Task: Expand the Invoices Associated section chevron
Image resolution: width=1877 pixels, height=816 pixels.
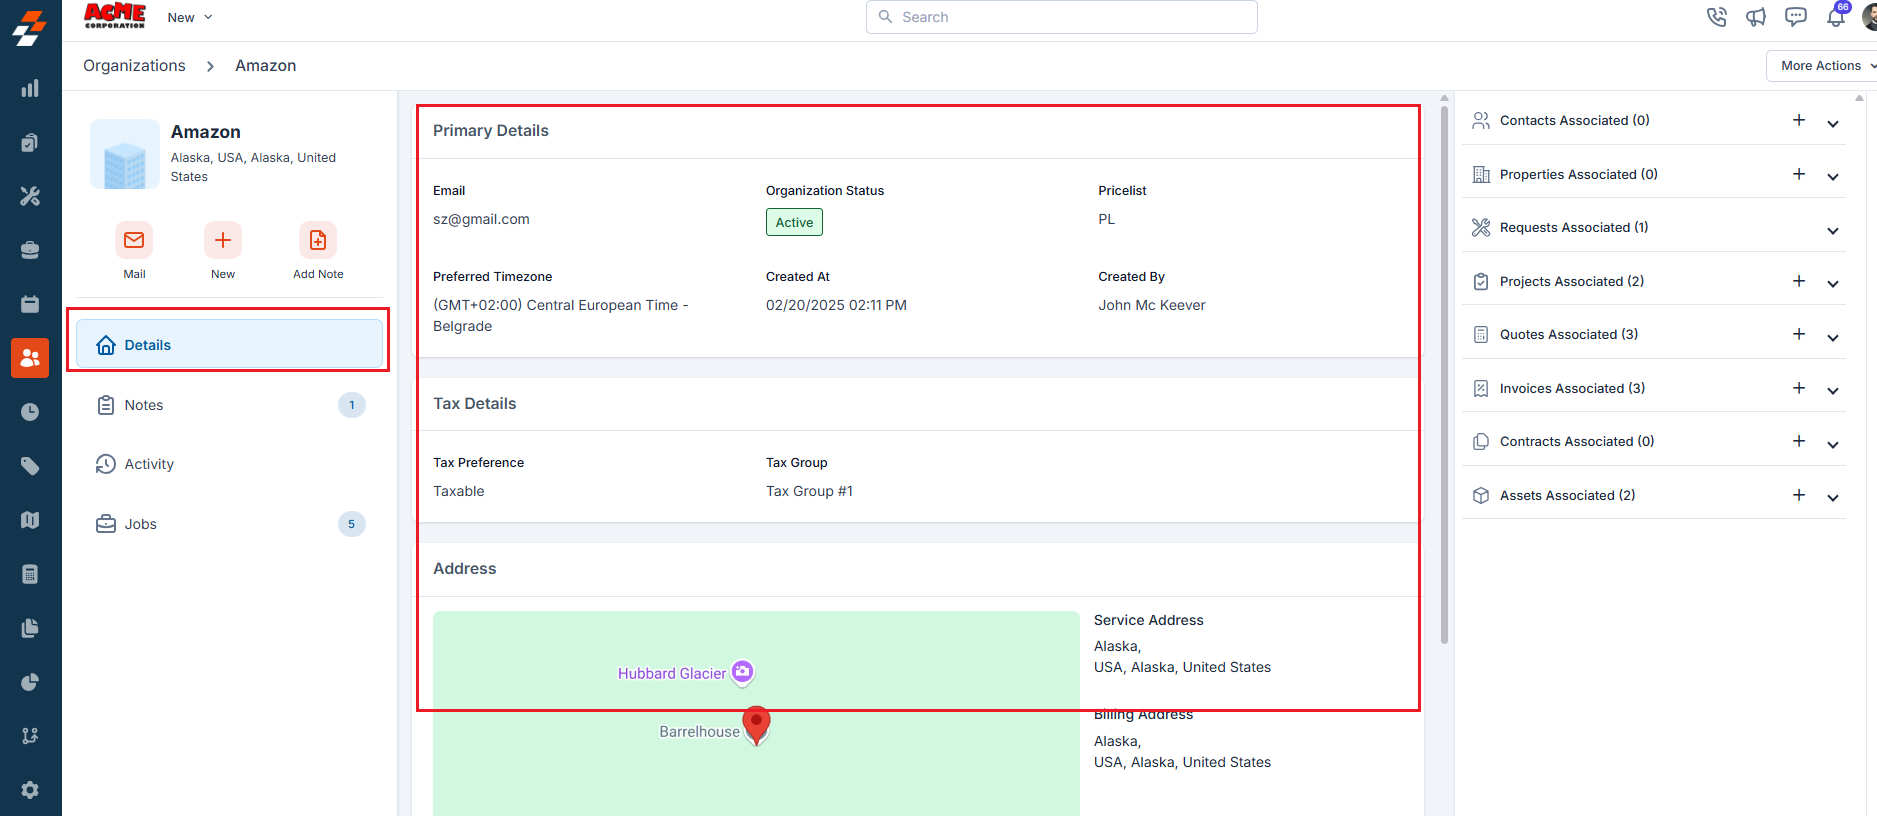Action: 1833,390
